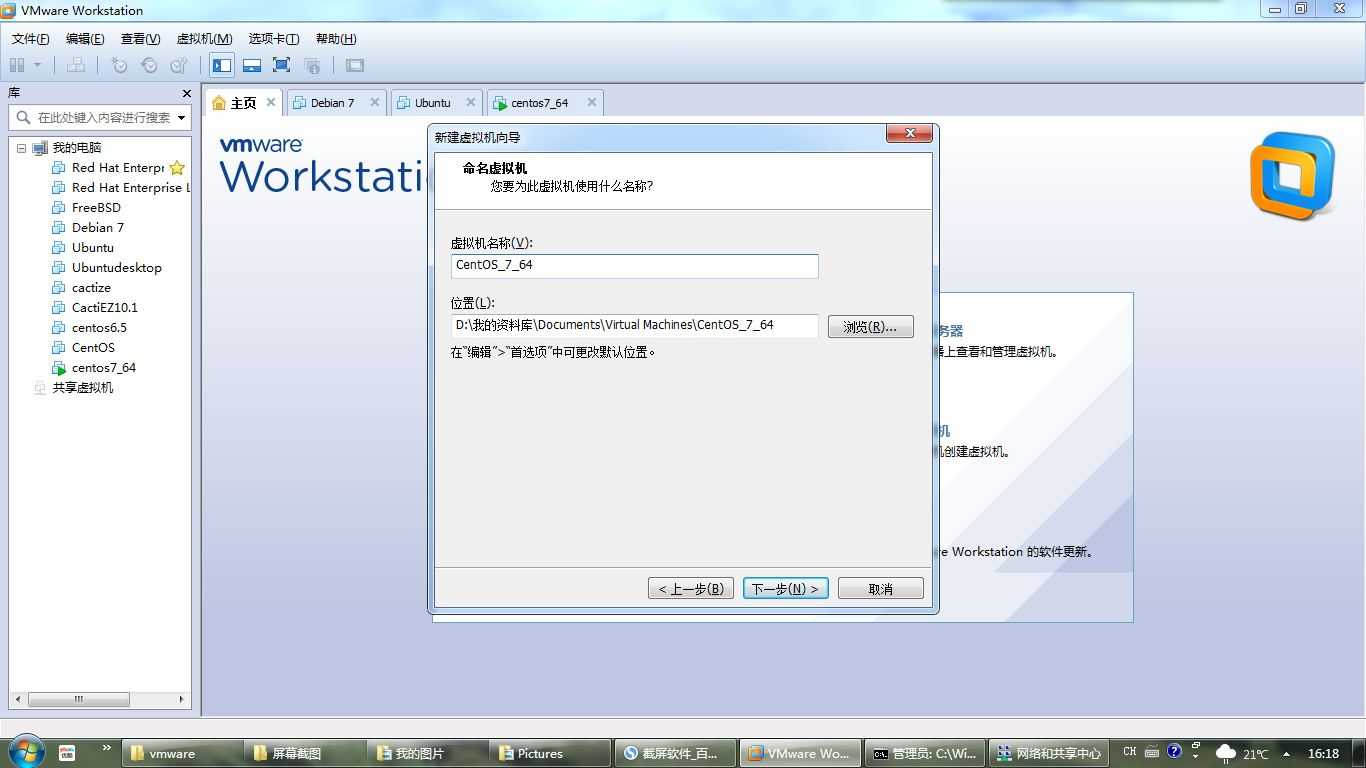Select centos6.5 in the library
This screenshot has height=768, width=1366.
(x=99, y=328)
